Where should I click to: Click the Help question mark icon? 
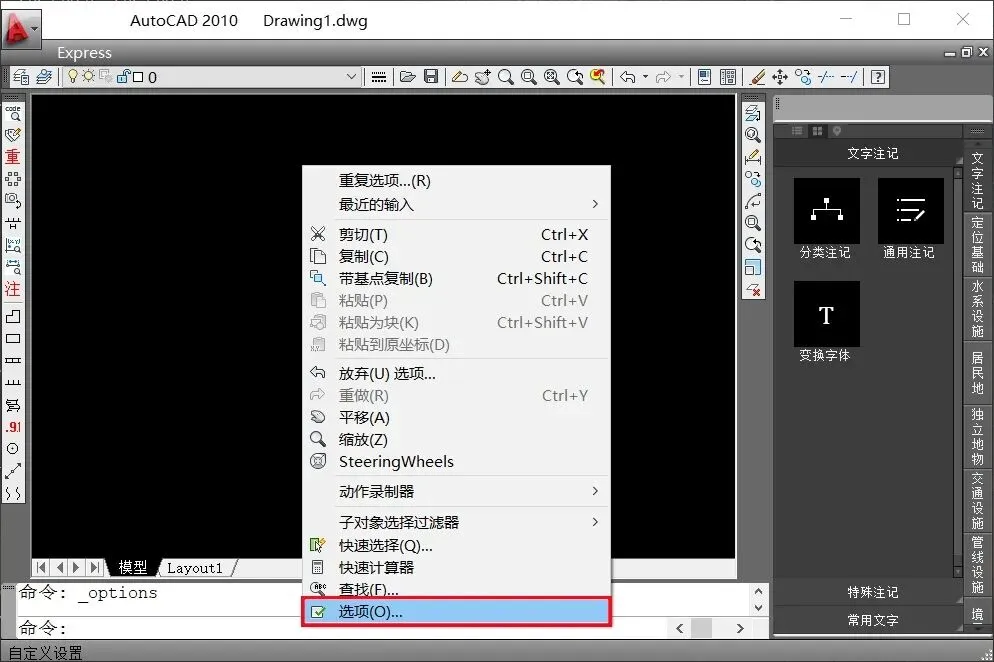click(878, 77)
